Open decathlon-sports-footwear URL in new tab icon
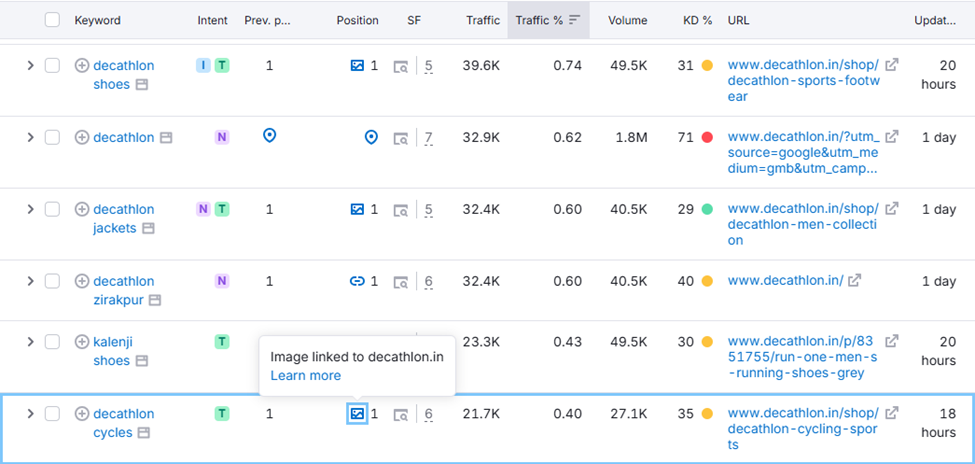Screen dimensions: 975x464 click(x=892, y=65)
